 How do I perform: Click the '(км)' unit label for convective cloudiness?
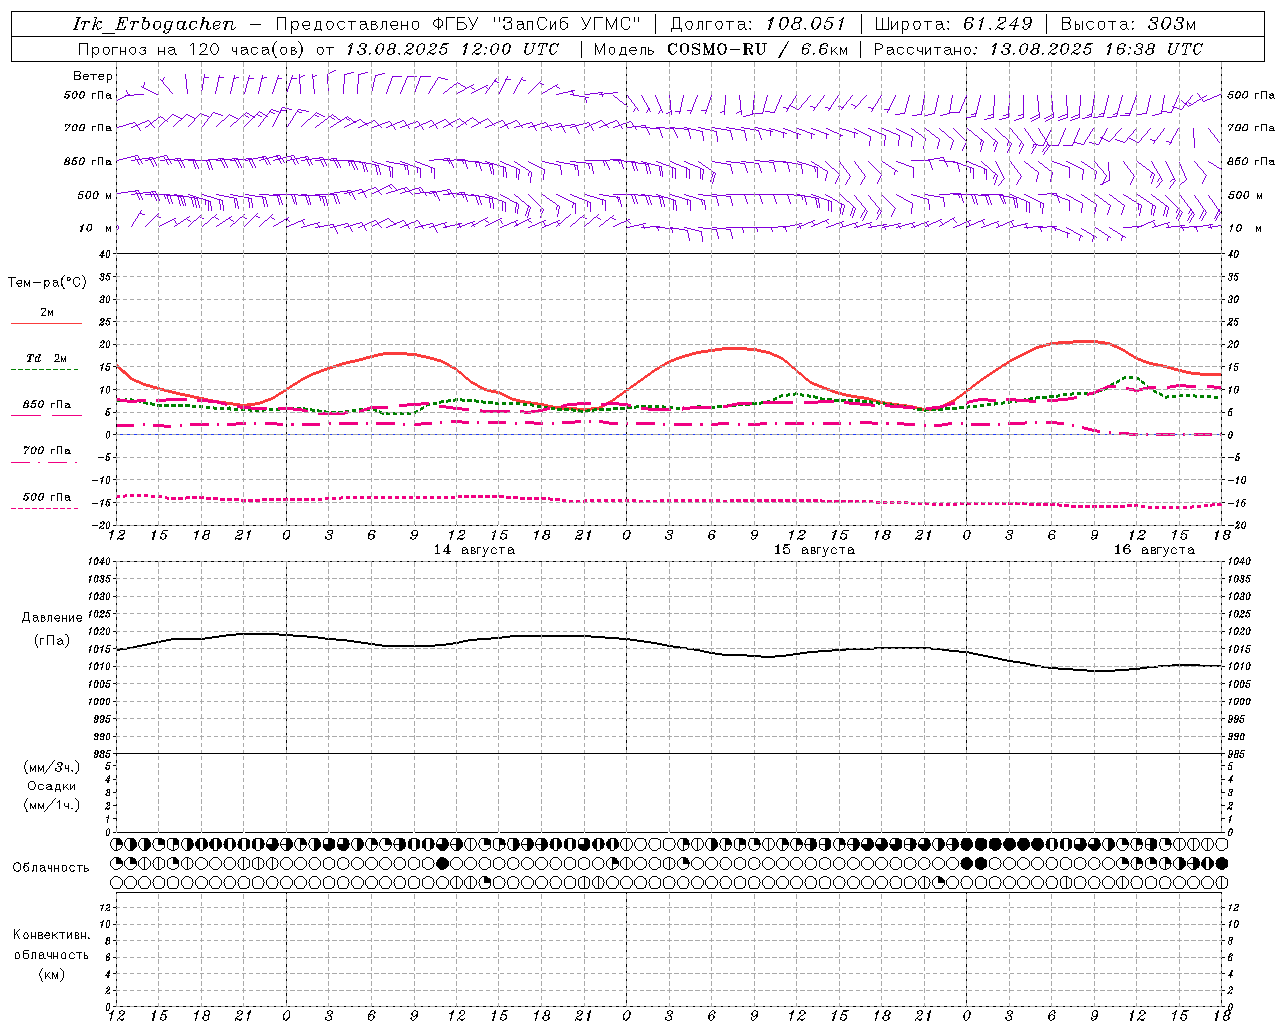click(x=52, y=974)
